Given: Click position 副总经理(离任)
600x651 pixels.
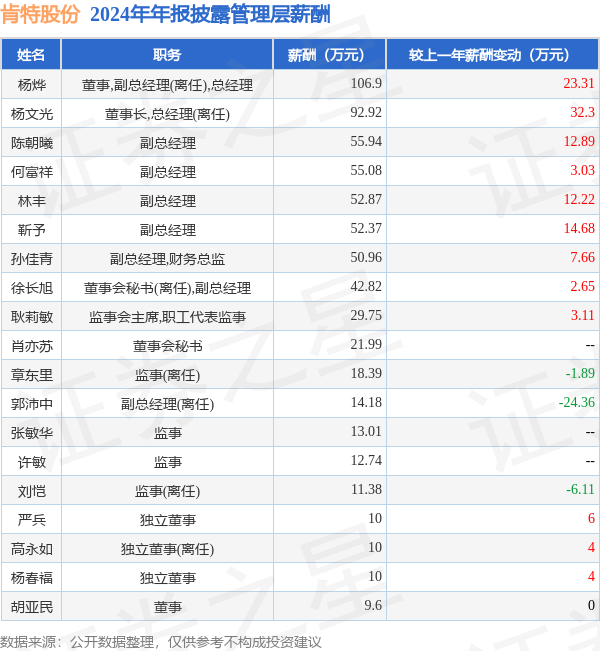Looking at the screenshot, I should tap(167, 404).
